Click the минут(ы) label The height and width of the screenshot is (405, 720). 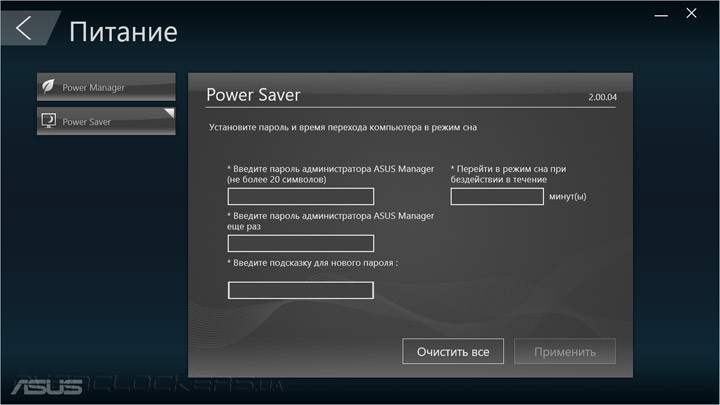568,197
